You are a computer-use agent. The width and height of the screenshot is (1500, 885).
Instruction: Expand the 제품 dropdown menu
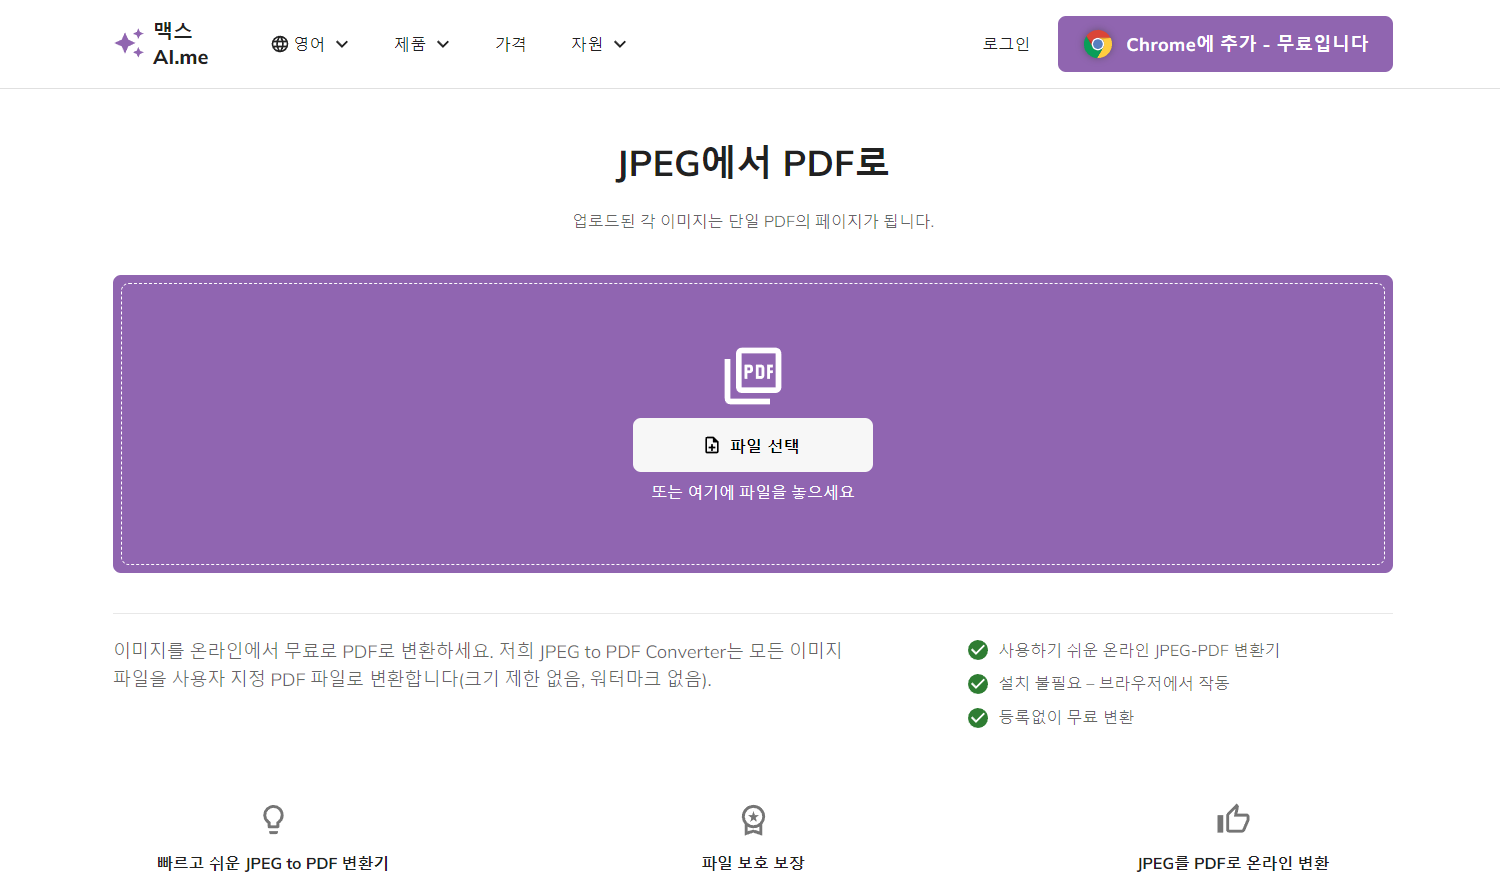(421, 43)
